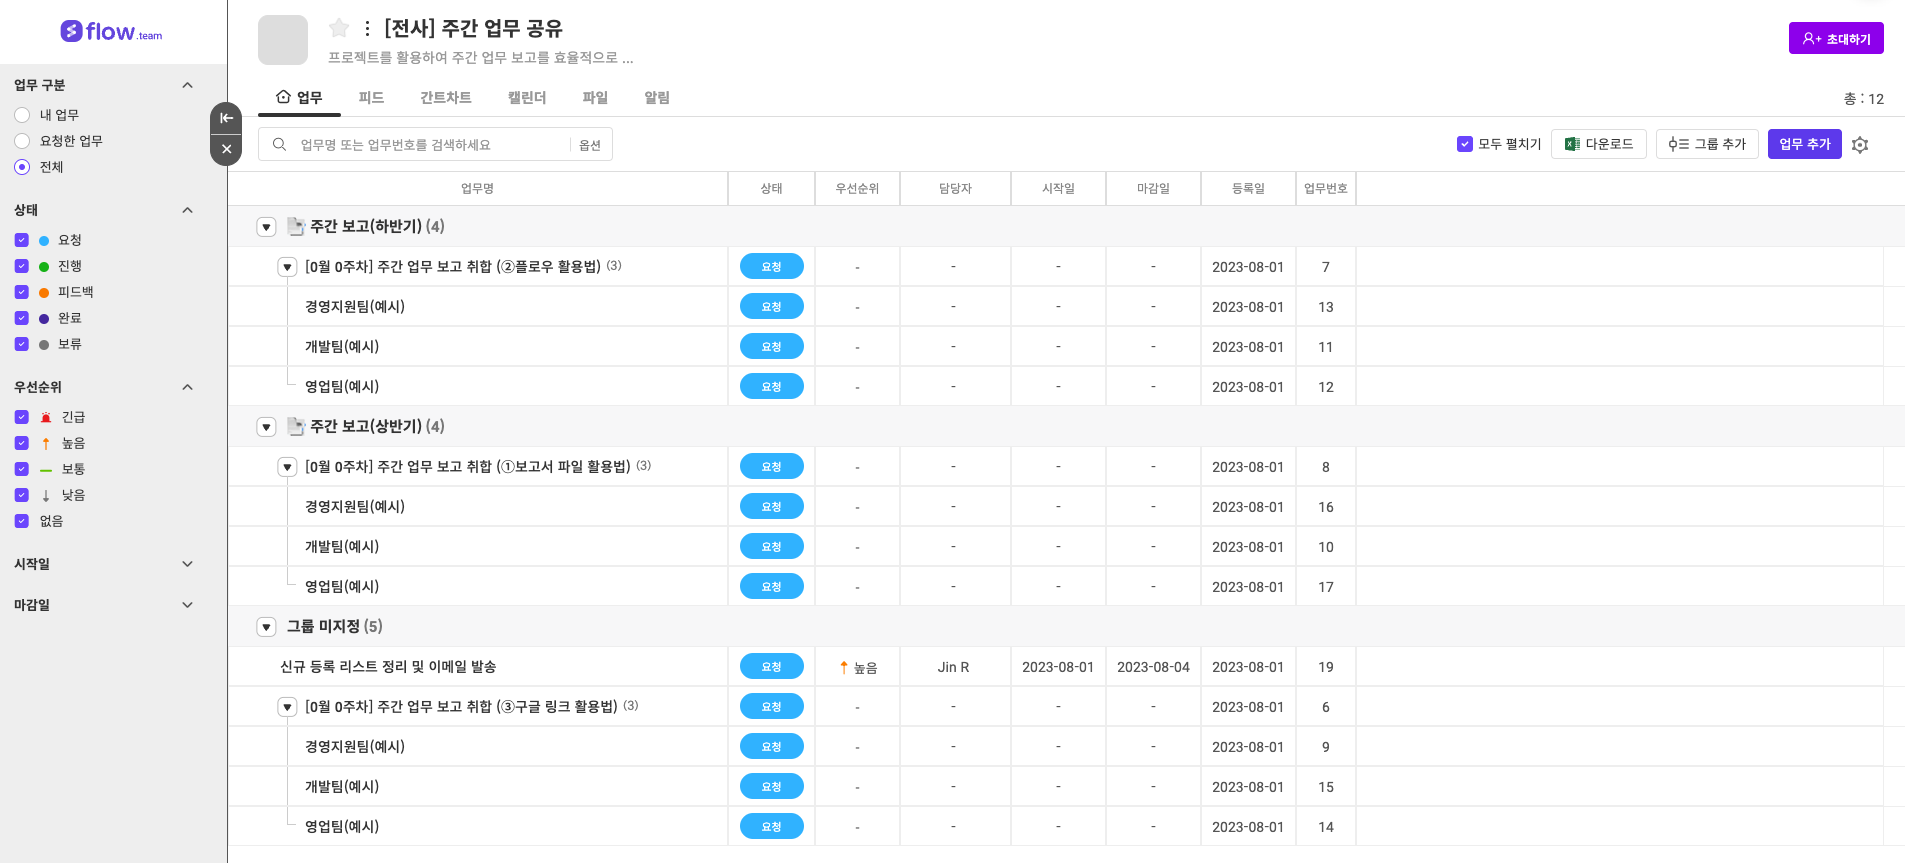Expand the 시작일 filter section
Viewport: 1905px width, 863px height.
tap(187, 564)
